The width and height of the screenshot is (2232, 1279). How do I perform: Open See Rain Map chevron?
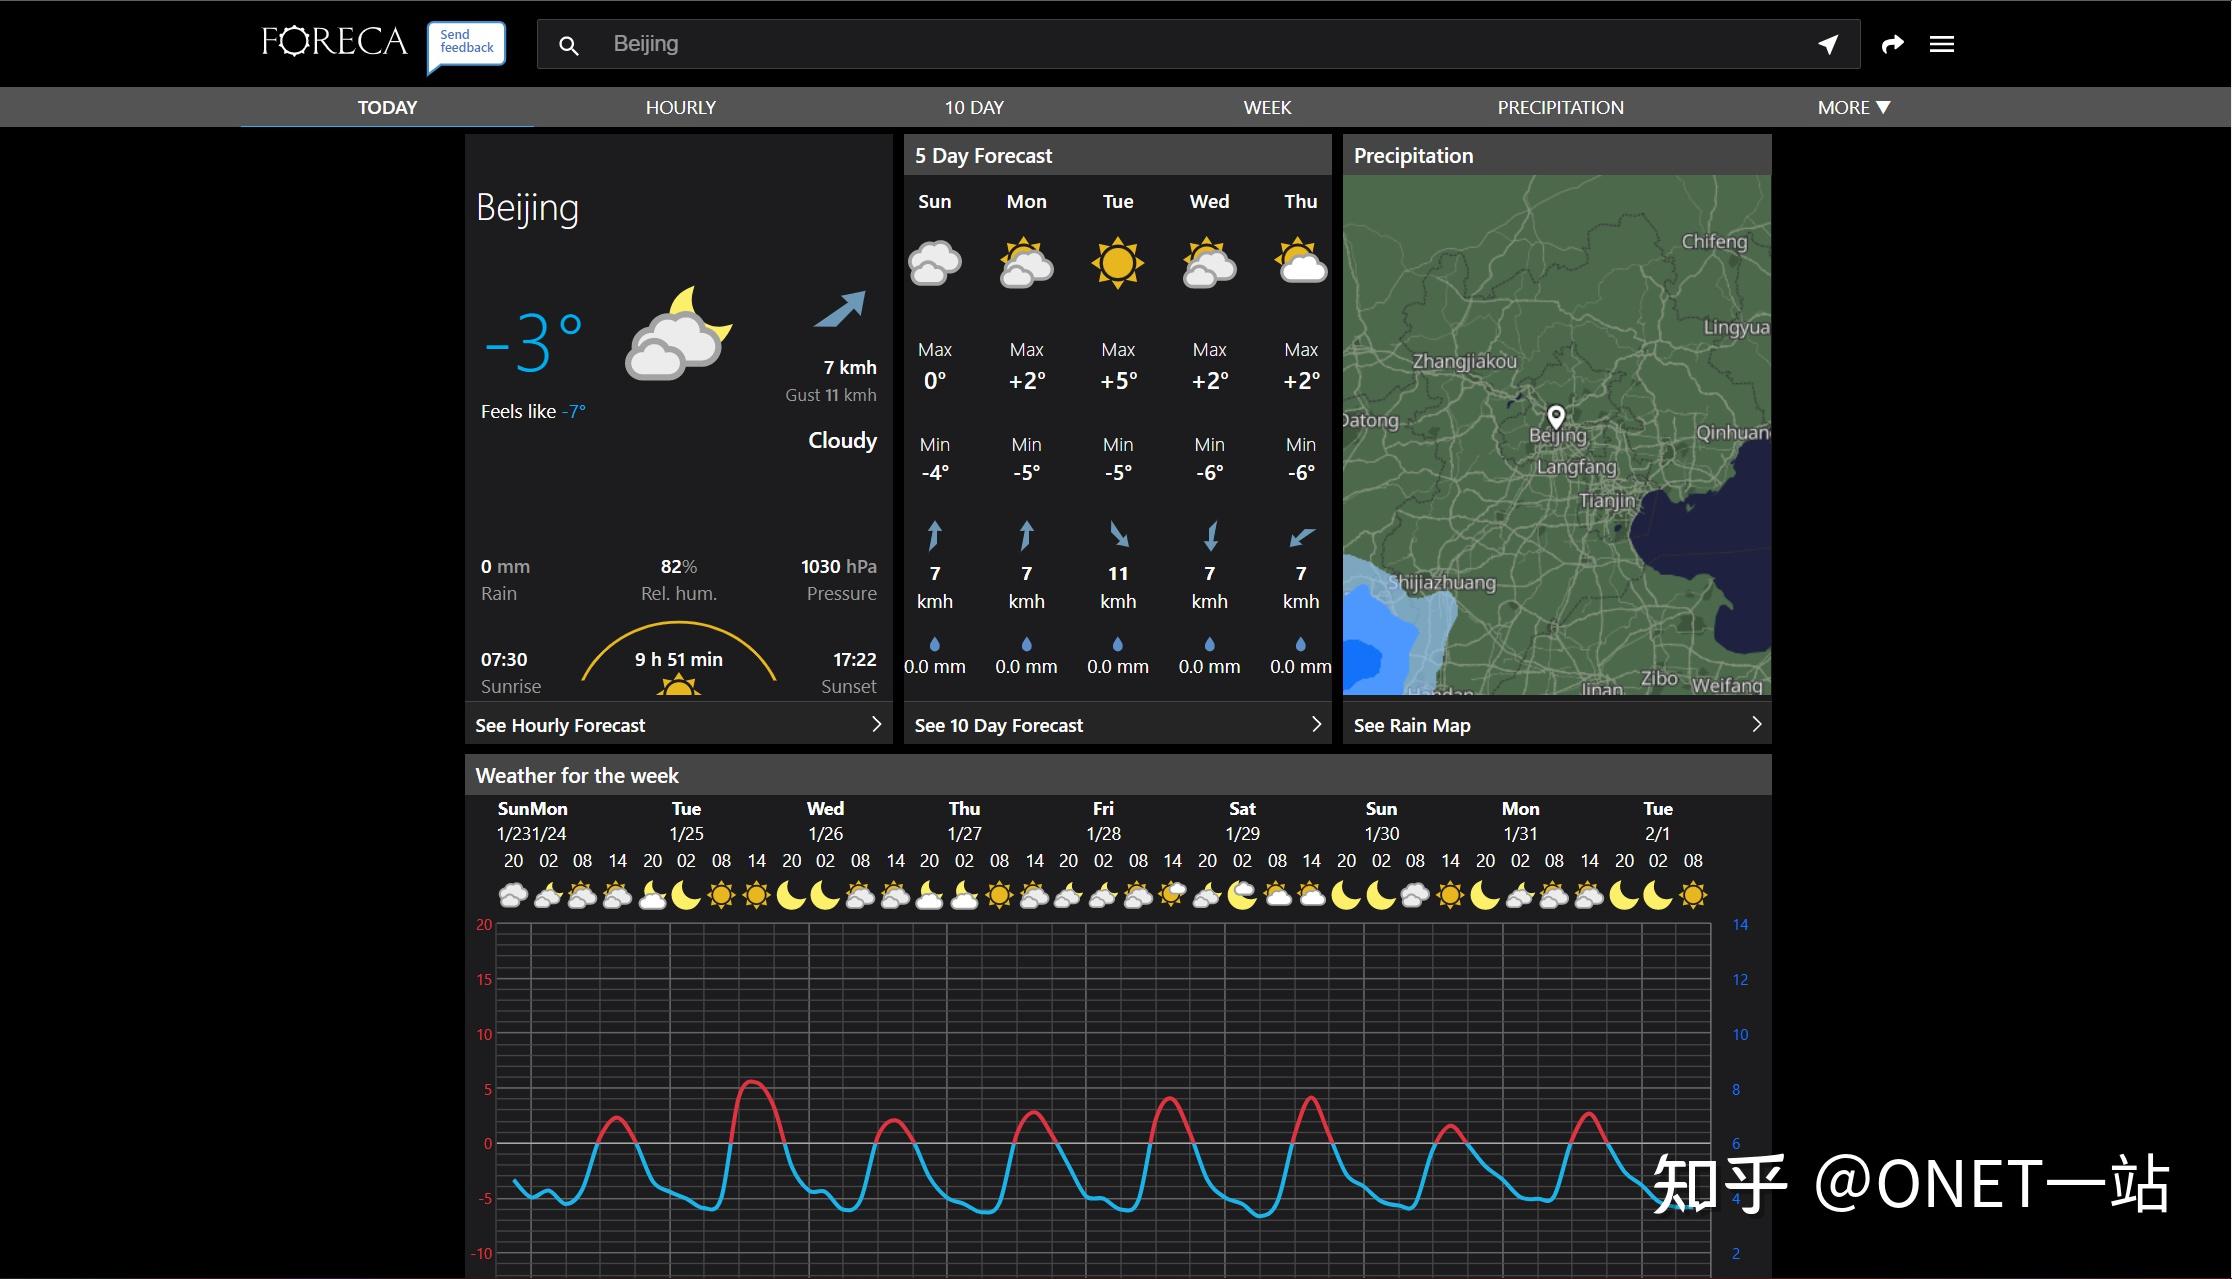pyautogui.click(x=1756, y=724)
